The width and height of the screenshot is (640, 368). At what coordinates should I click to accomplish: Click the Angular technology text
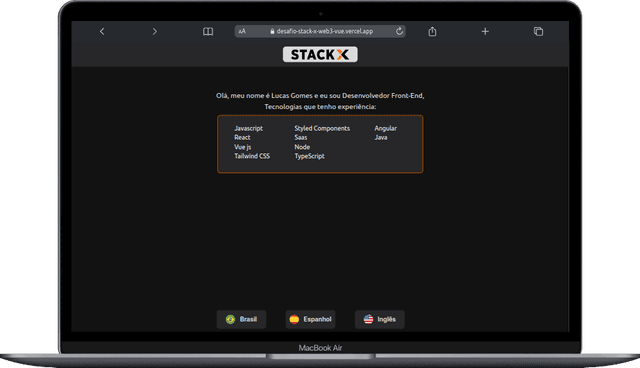(386, 128)
